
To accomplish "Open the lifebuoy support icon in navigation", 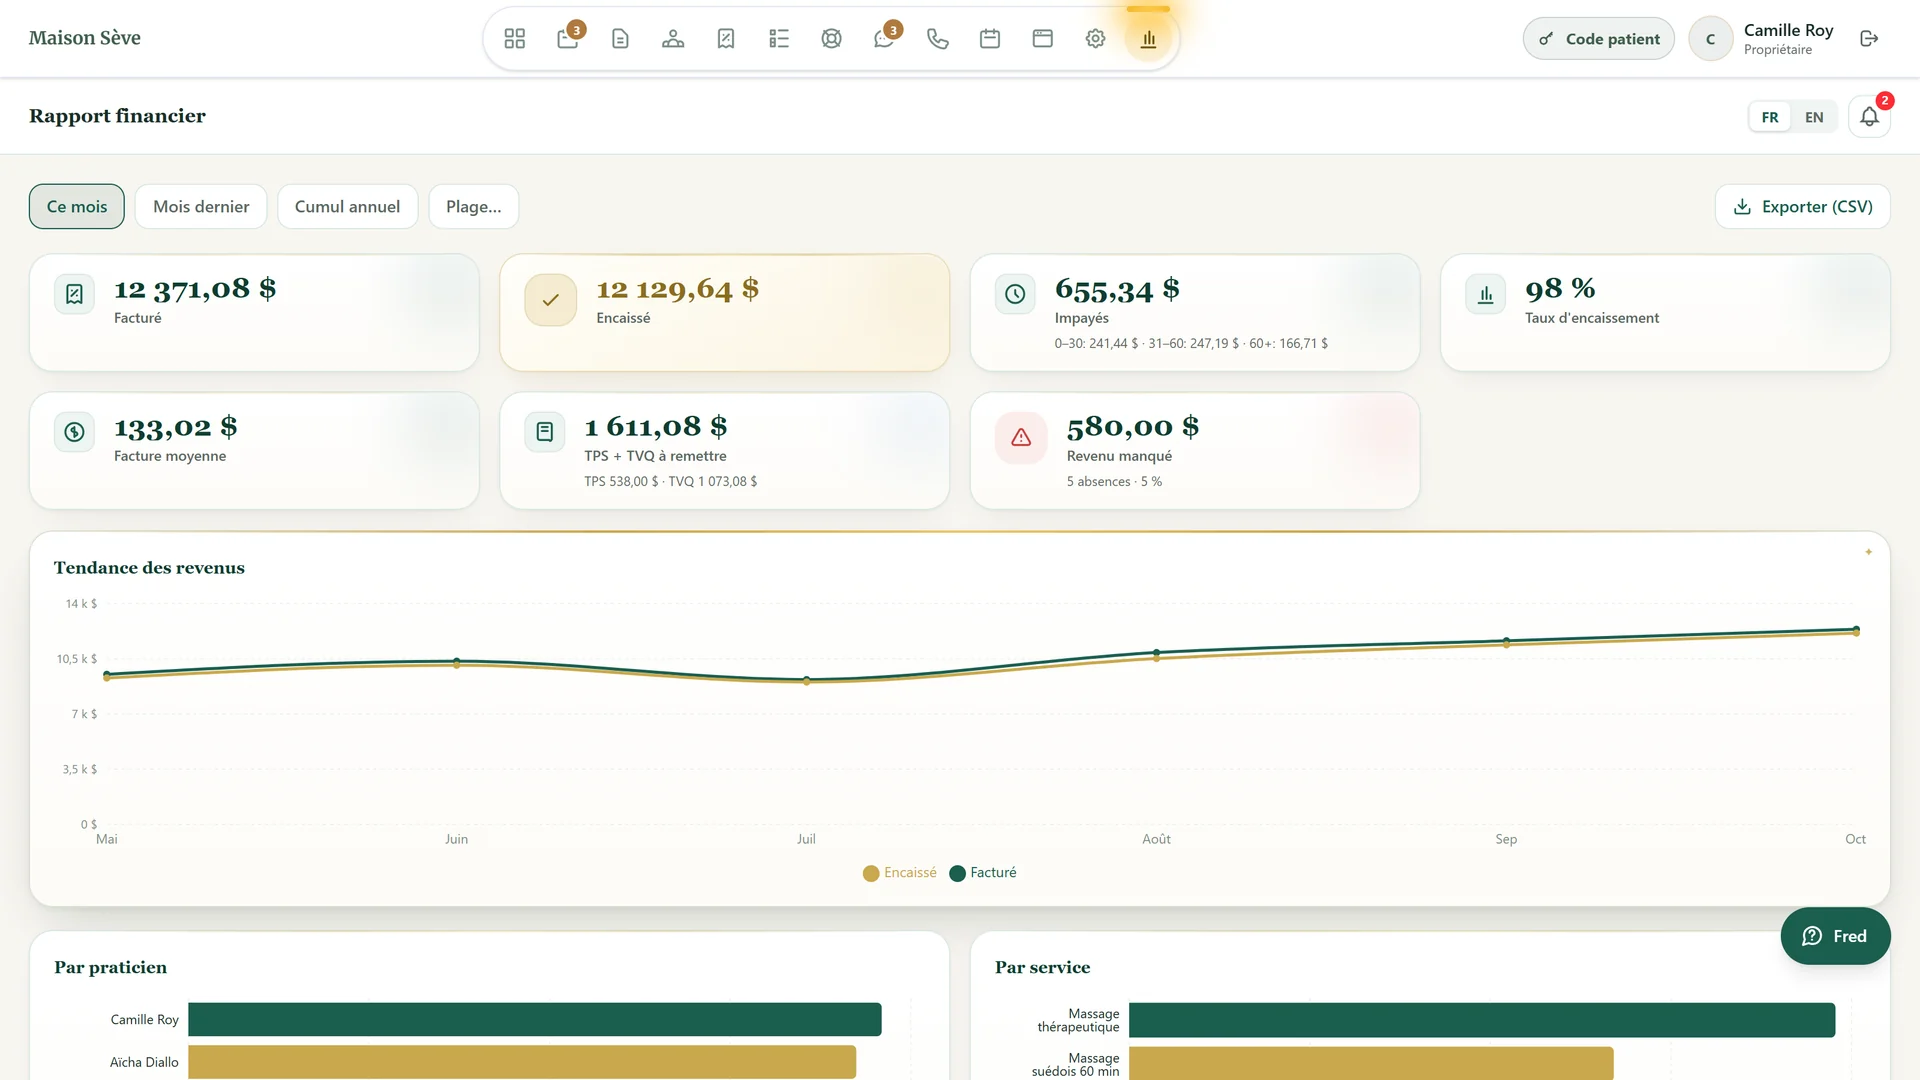I will click(x=831, y=39).
